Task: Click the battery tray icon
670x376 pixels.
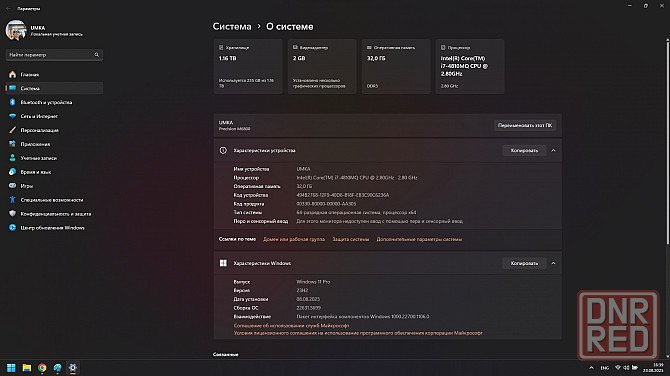Action: (635, 367)
